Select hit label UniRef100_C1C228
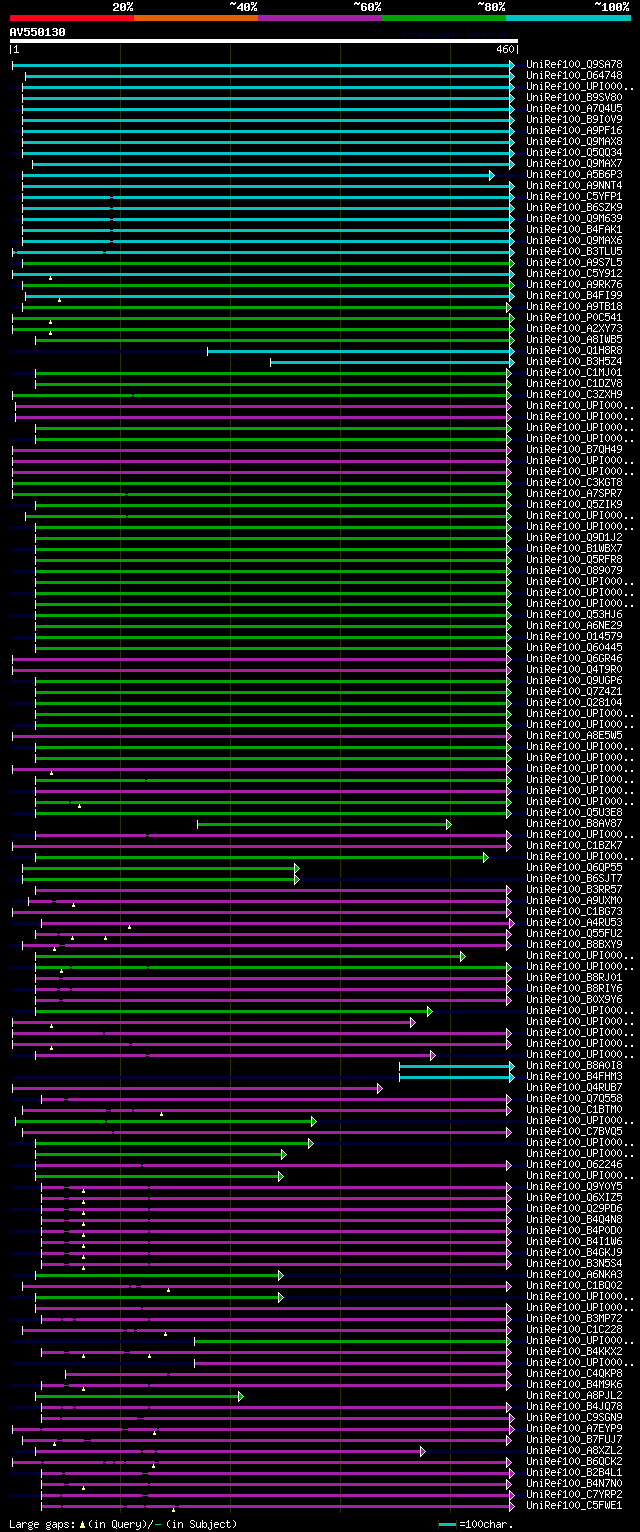This screenshot has width=640, height=1532. (x=574, y=1329)
